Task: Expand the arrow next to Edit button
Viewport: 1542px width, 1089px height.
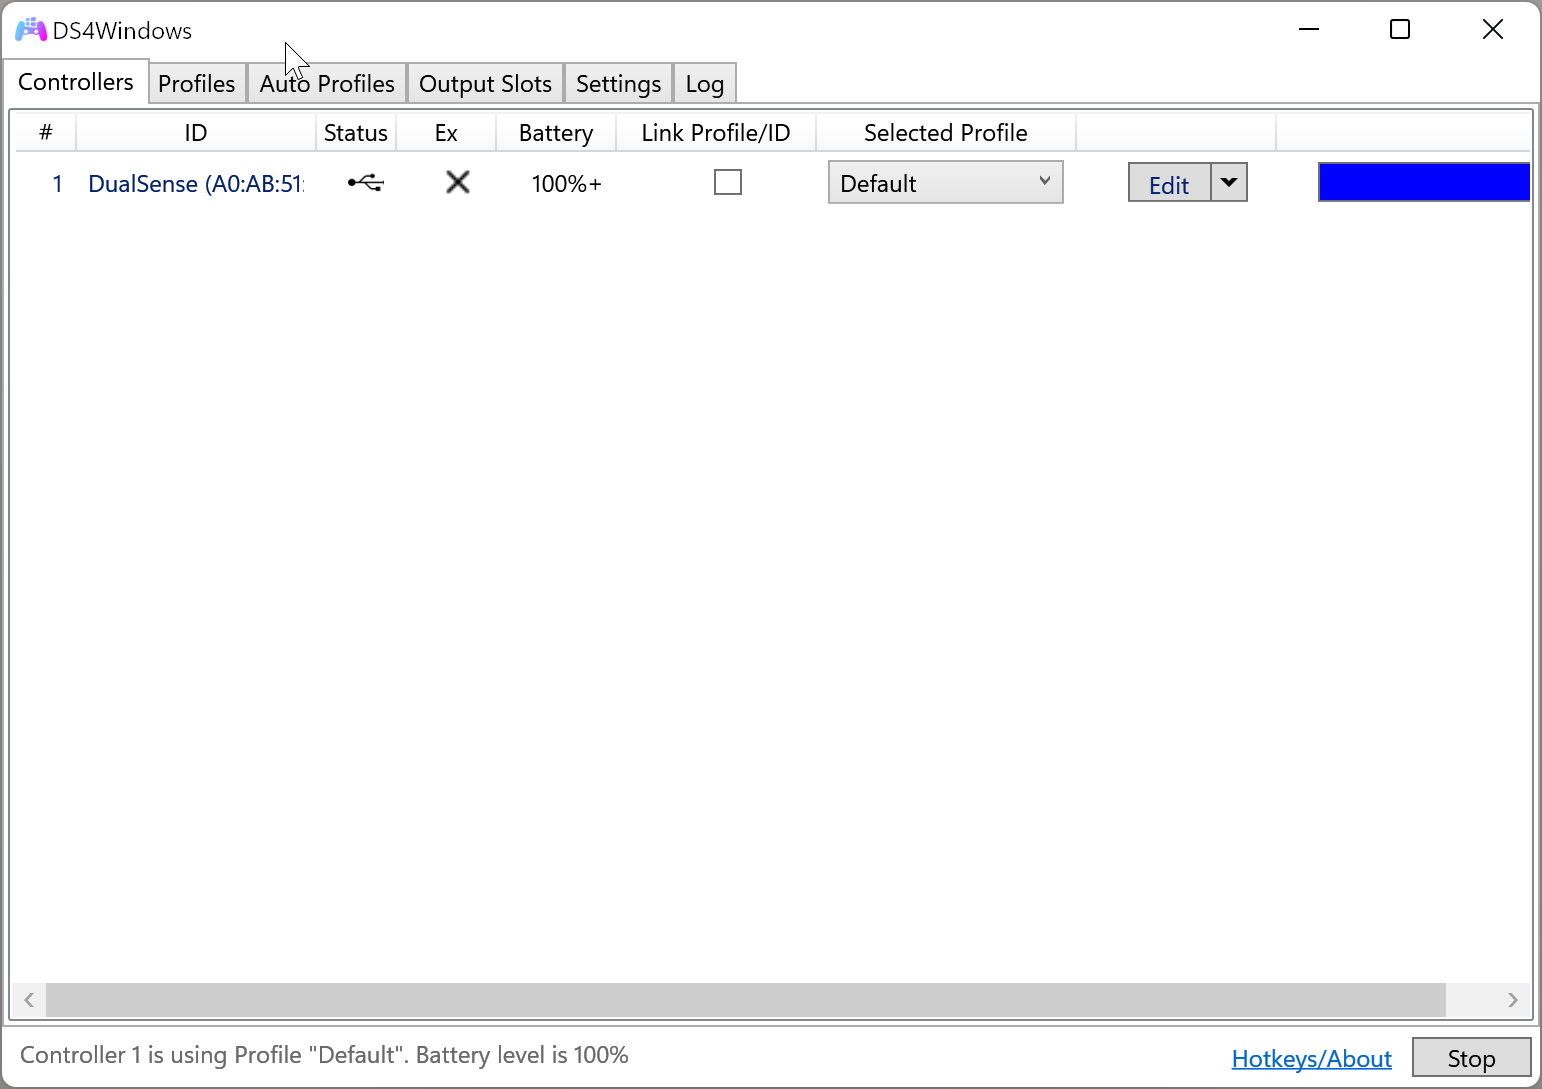Action: click(x=1229, y=183)
